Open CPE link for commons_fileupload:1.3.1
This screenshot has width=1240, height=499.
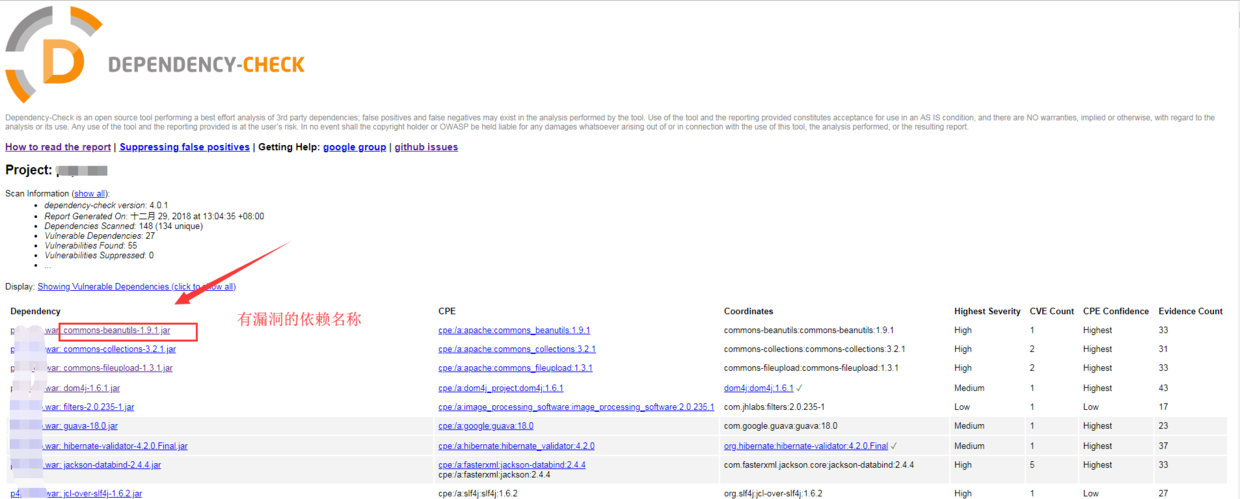515,368
